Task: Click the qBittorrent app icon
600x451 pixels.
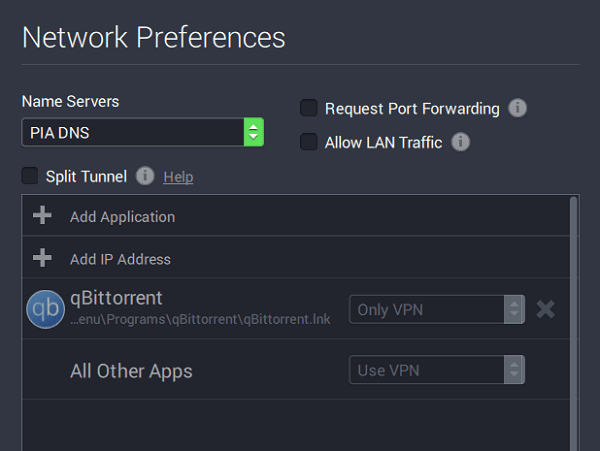Action: pyautogui.click(x=46, y=309)
